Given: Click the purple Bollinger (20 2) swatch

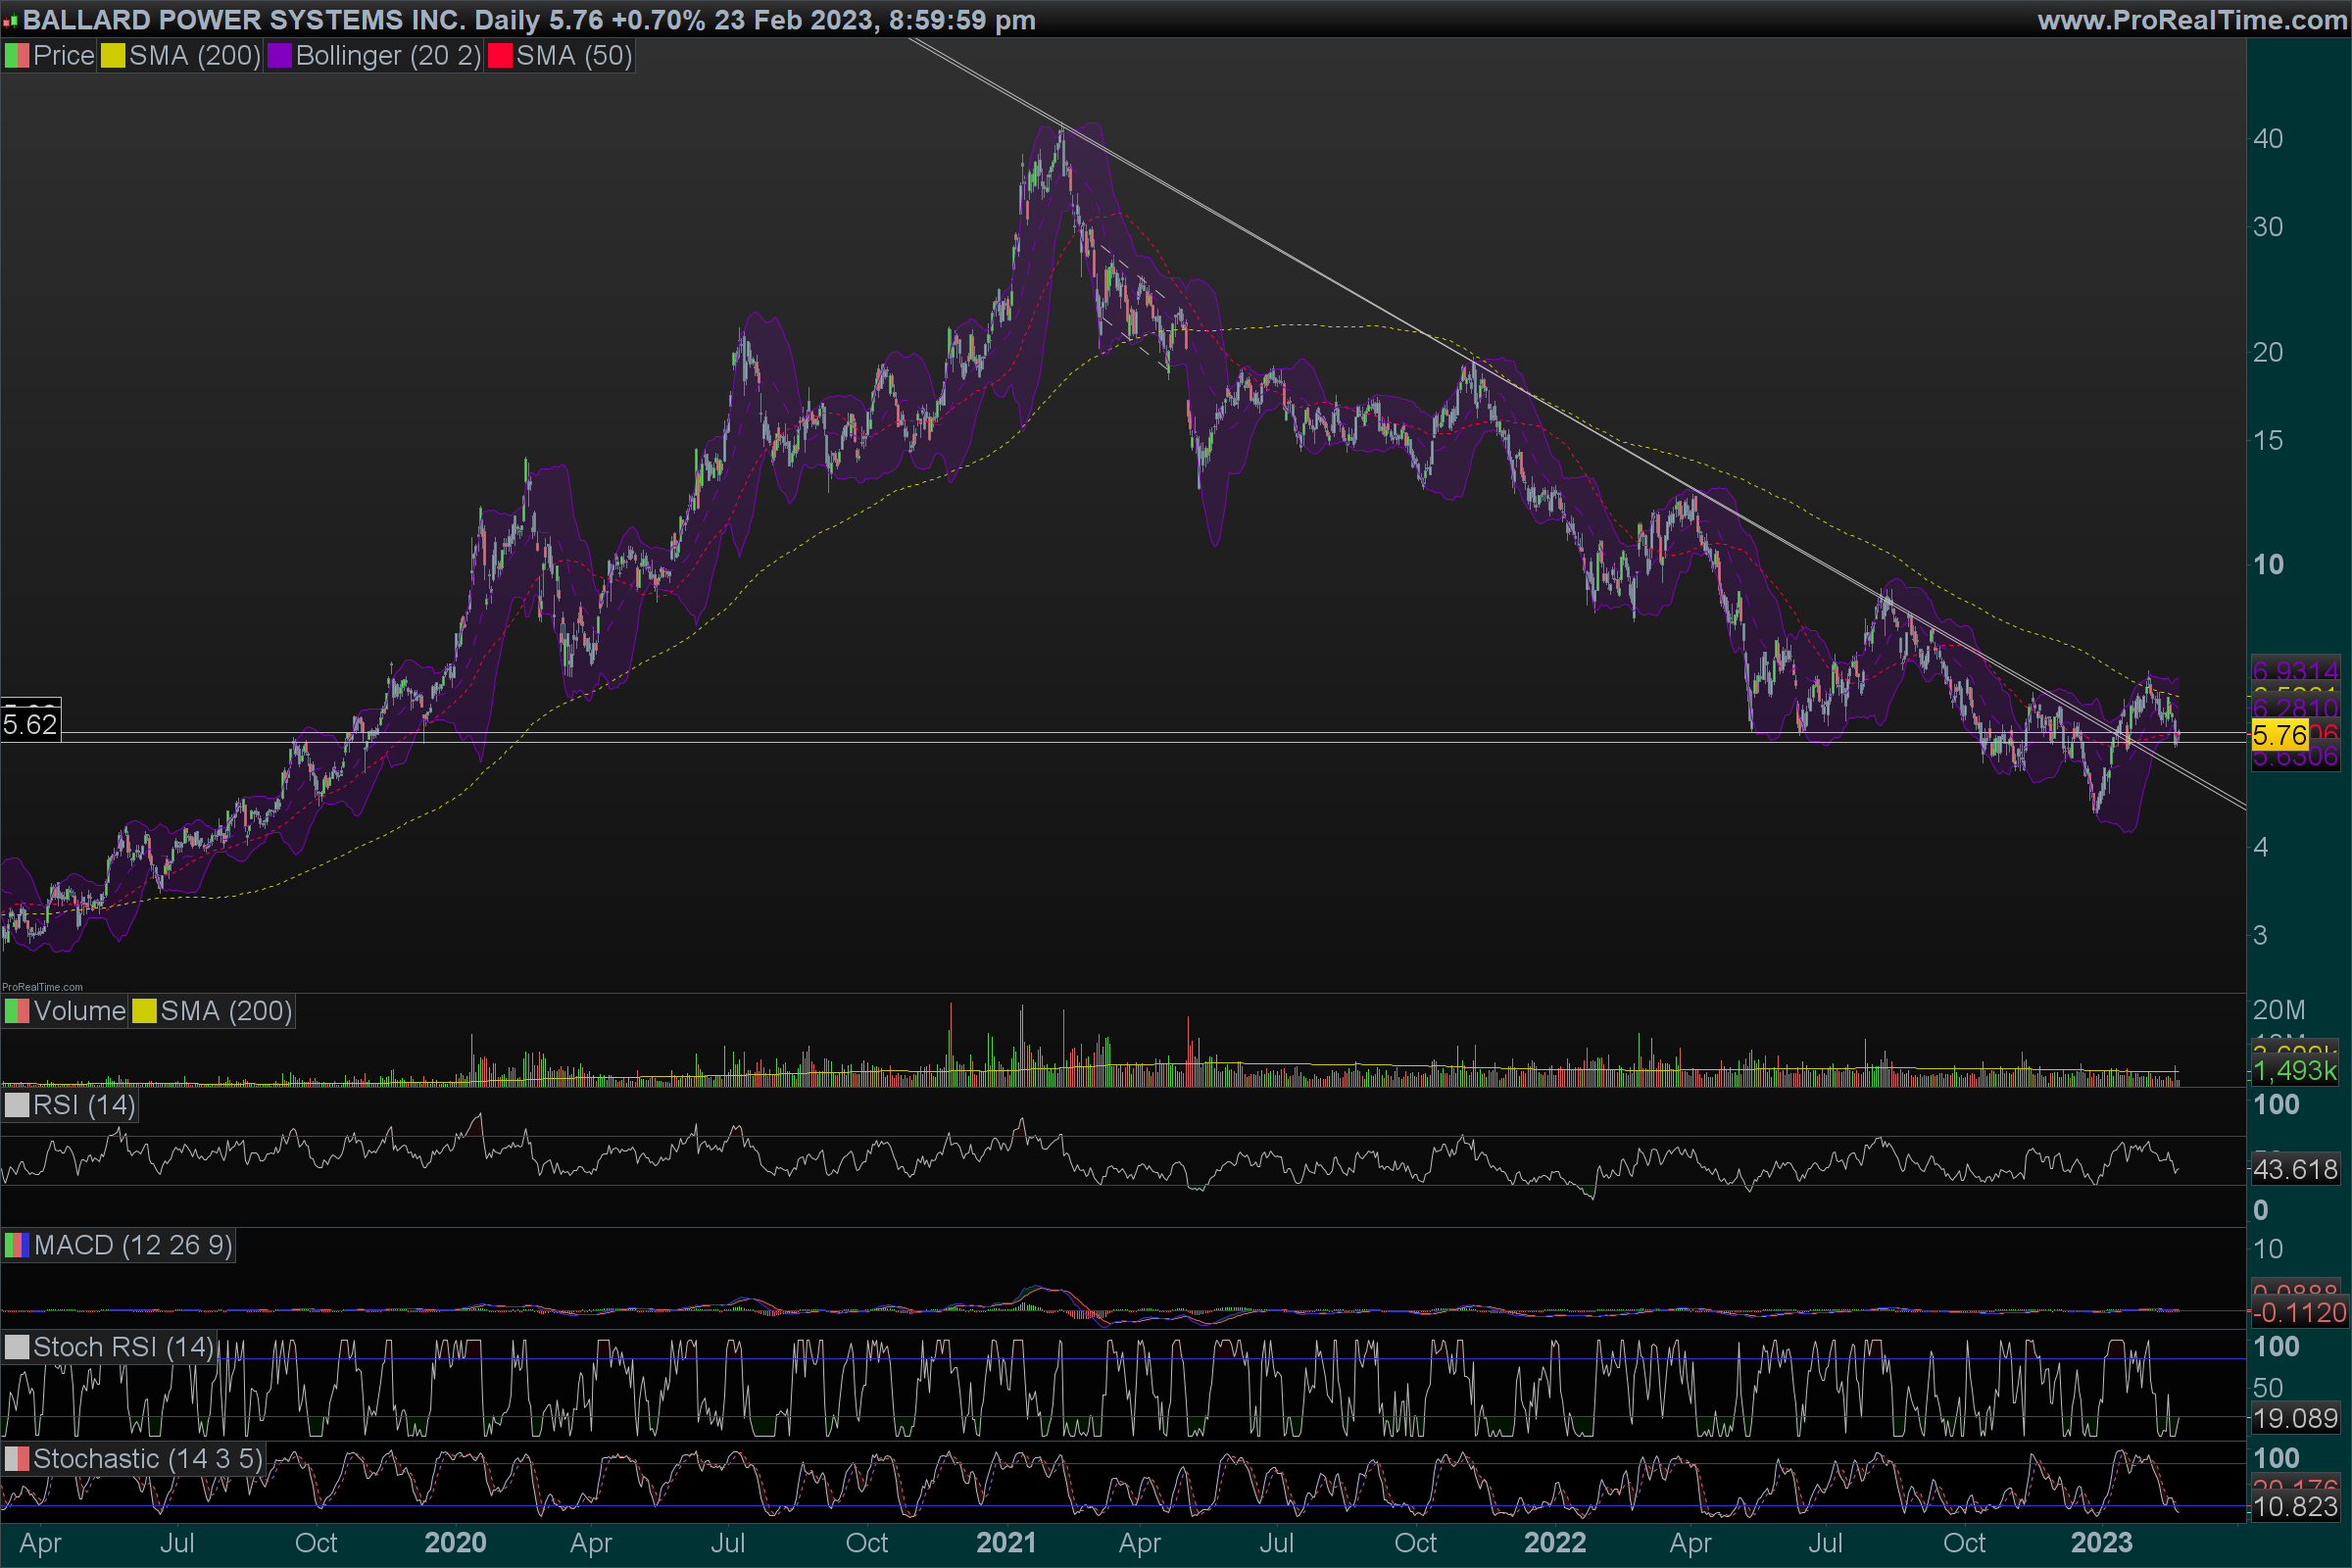Looking at the screenshot, I should pyautogui.click(x=280, y=56).
